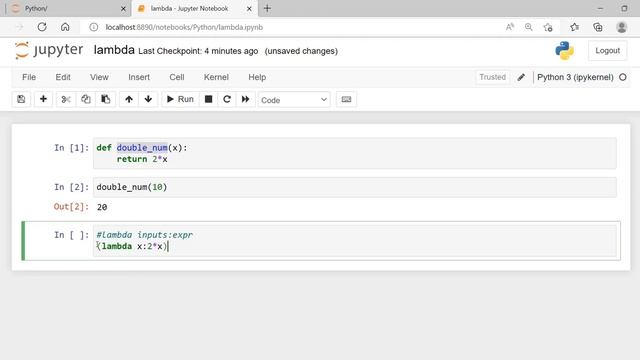Open the Cell menu
Image resolution: width=640 pixels, height=360 pixels.
click(177, 77)
